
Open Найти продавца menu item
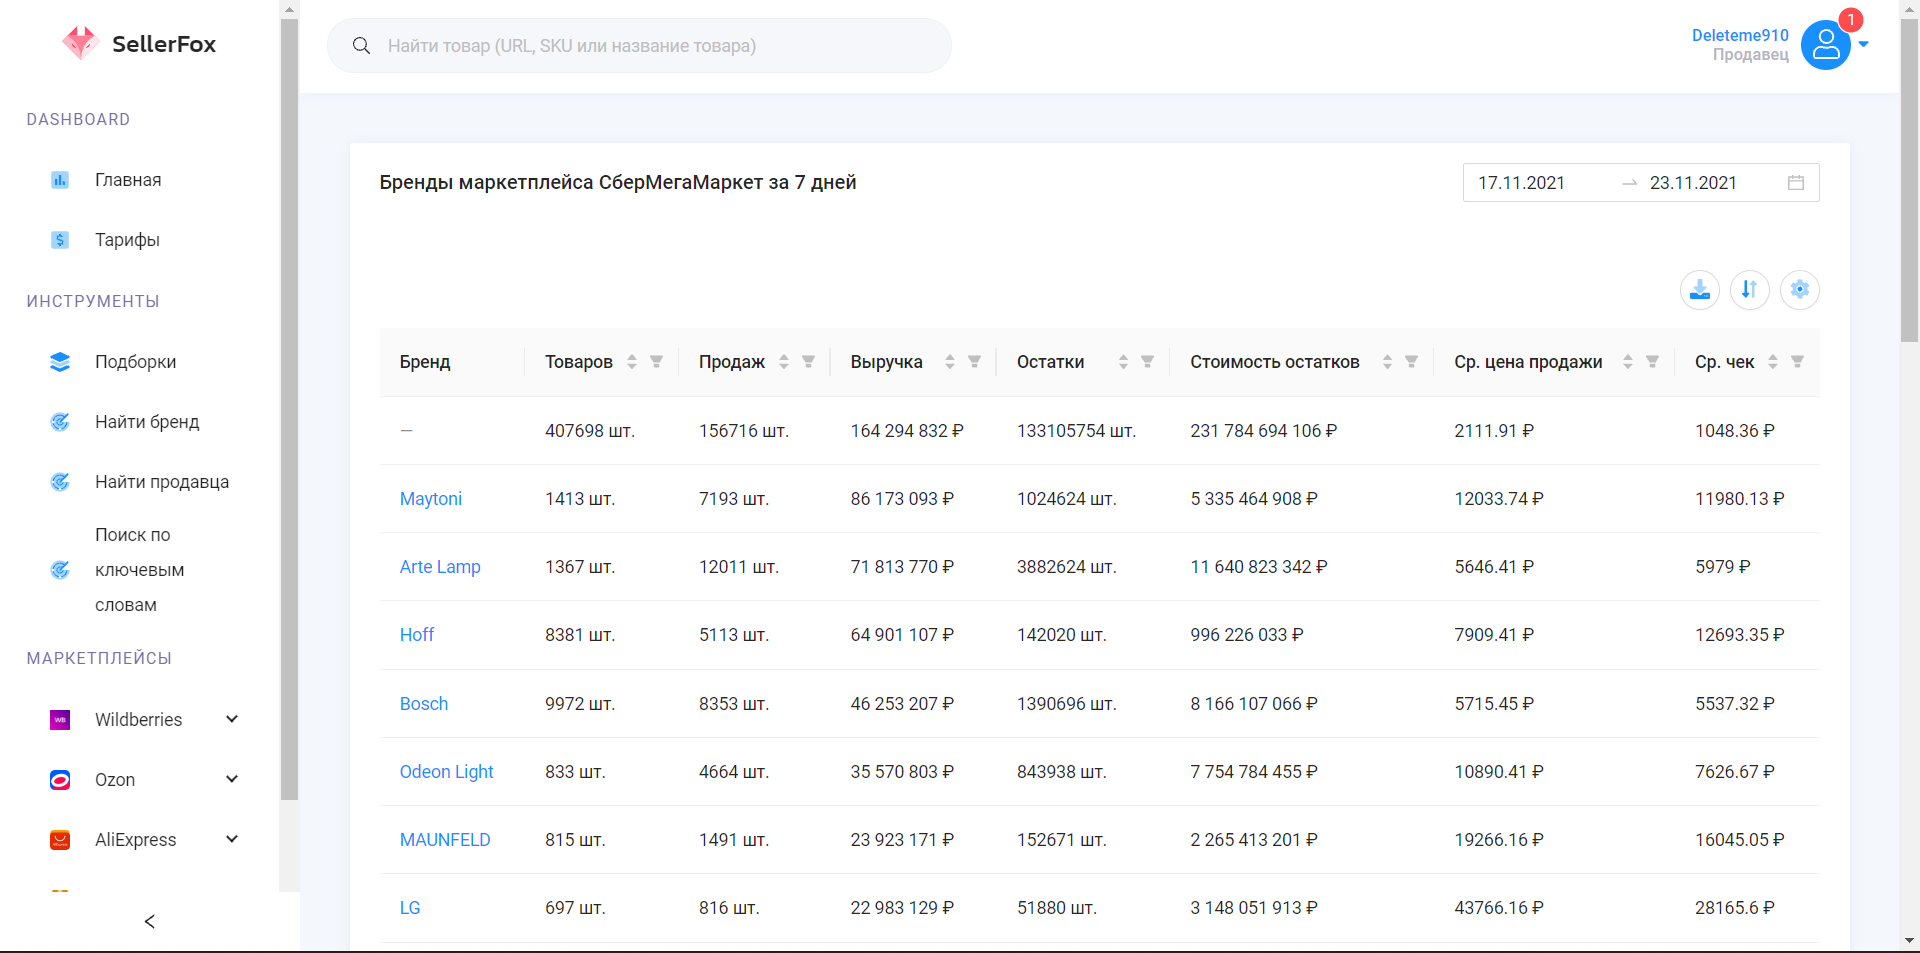(x=162, y=482)
